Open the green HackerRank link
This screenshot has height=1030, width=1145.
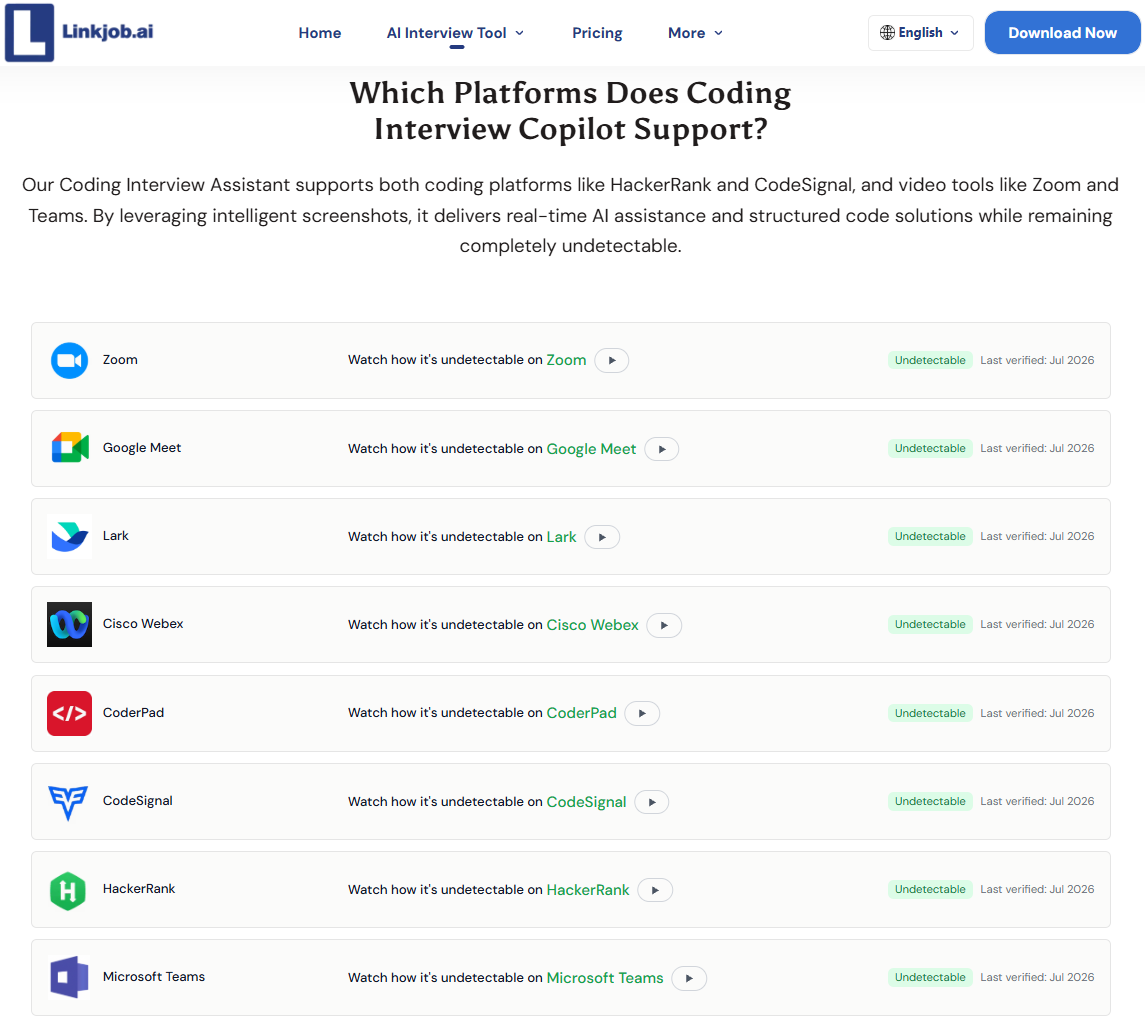[x=588, y=890]
